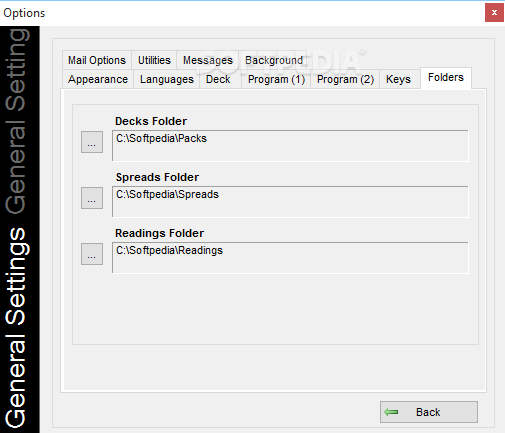The image size is (505, 433).
Task: Click the General Settings side banner
Action: [x=20, y=229]
